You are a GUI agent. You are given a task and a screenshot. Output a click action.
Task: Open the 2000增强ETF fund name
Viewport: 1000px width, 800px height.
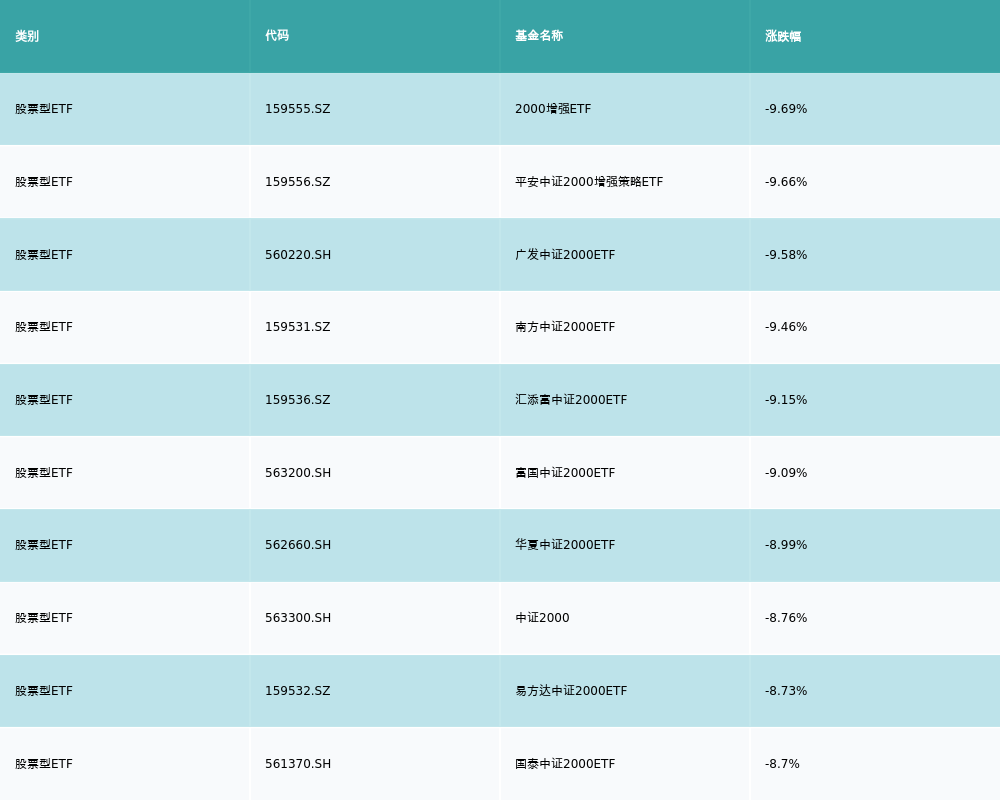553,109
